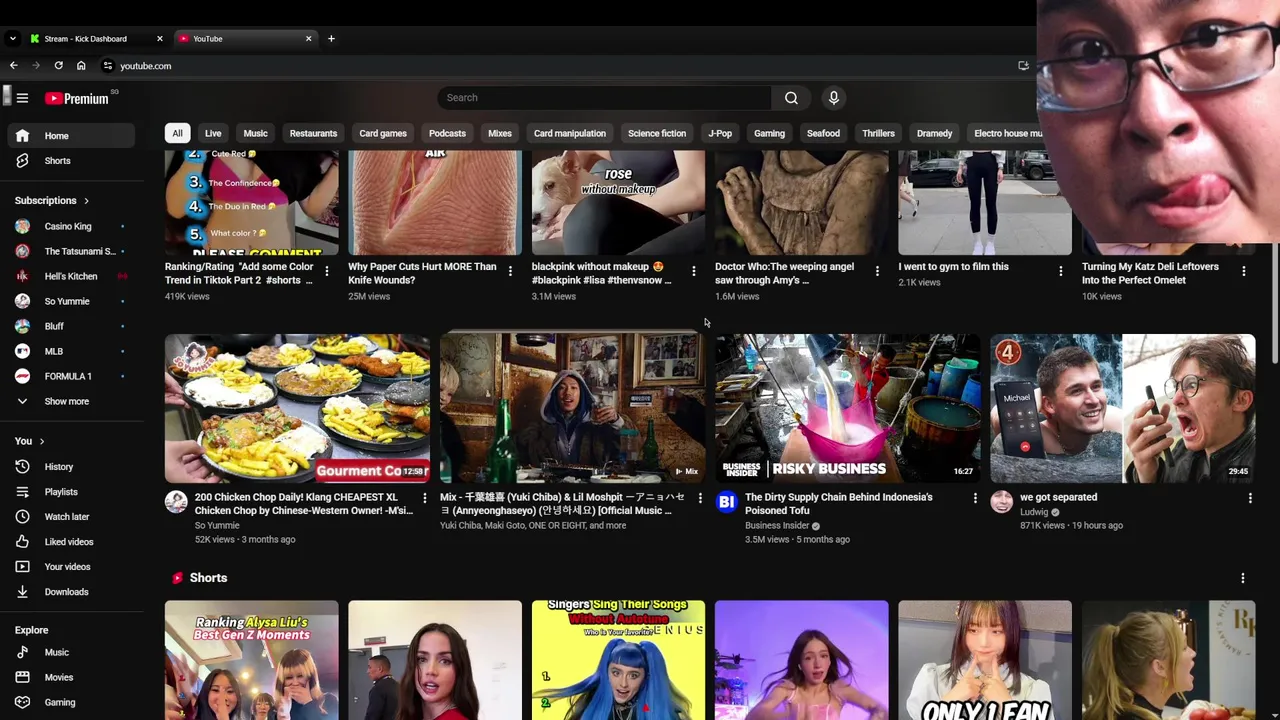This screenshot has width=1280, height=720.
Task: Close the Stream - Kick Dashboard tab
Action: pos(159,39)
